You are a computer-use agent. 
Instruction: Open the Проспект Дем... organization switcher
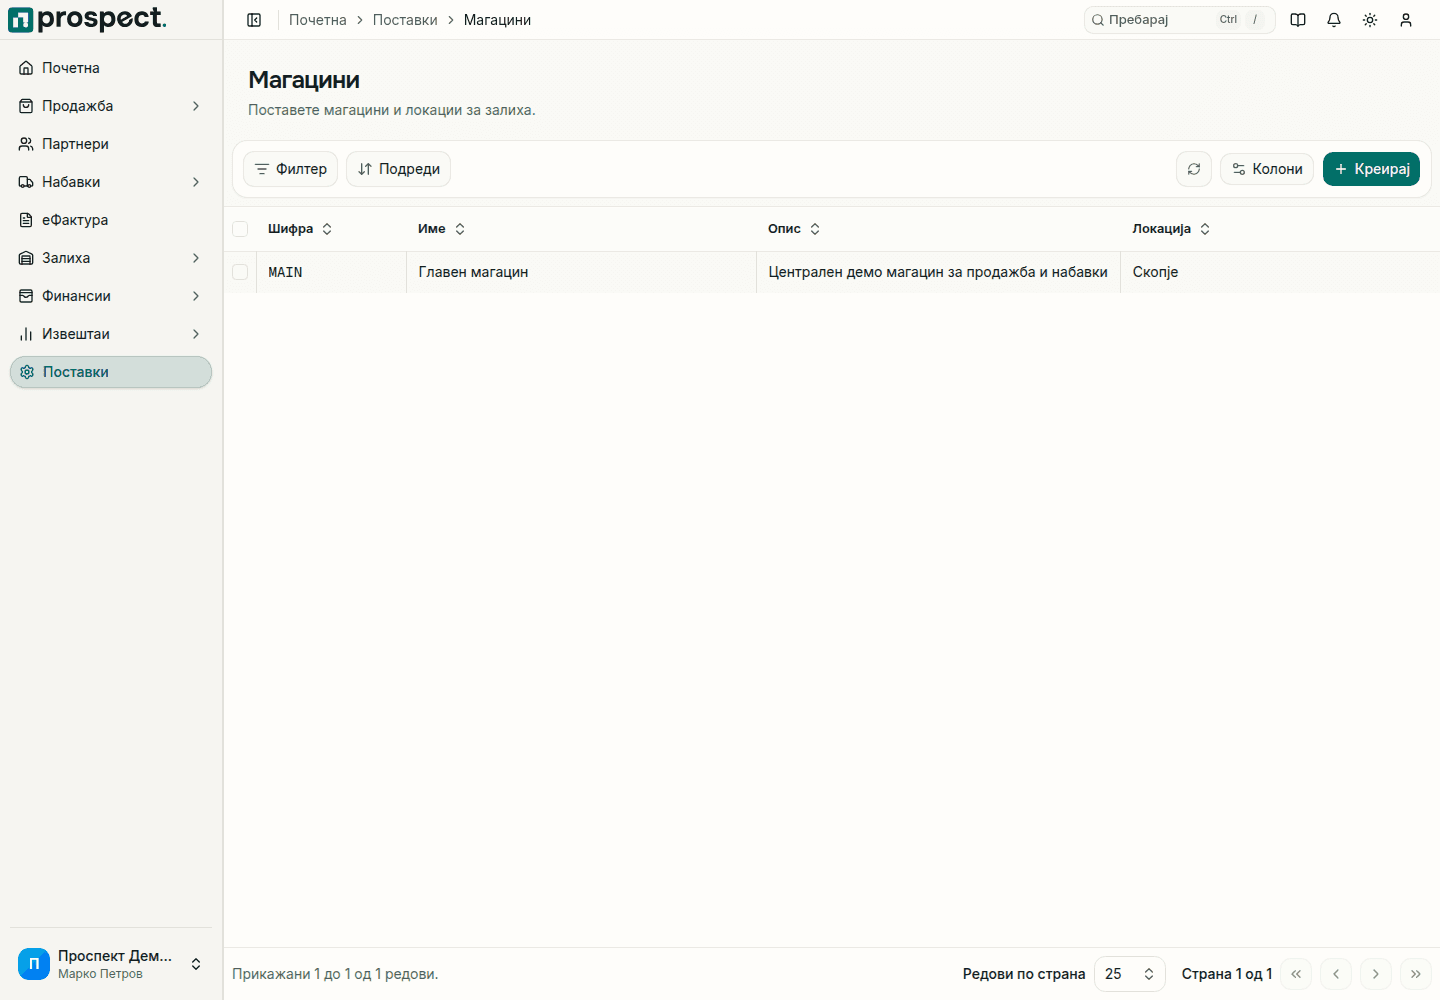110,964
